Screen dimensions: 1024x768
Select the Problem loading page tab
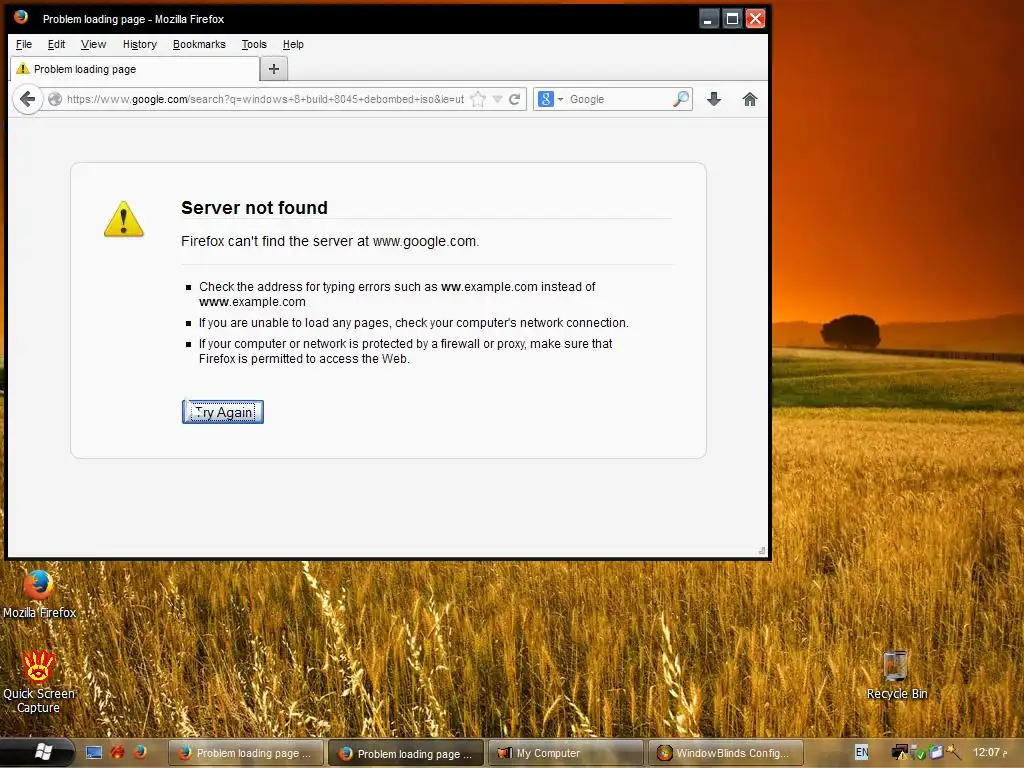pos(135,69)
